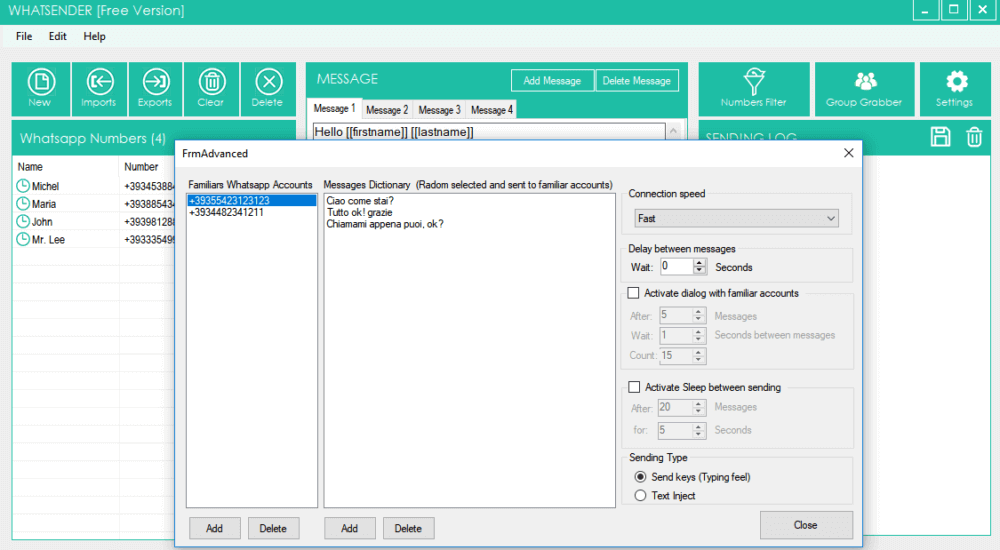Open the Imports tool
The width and height of the screenshot is (1000, 550).
[99, 89]
